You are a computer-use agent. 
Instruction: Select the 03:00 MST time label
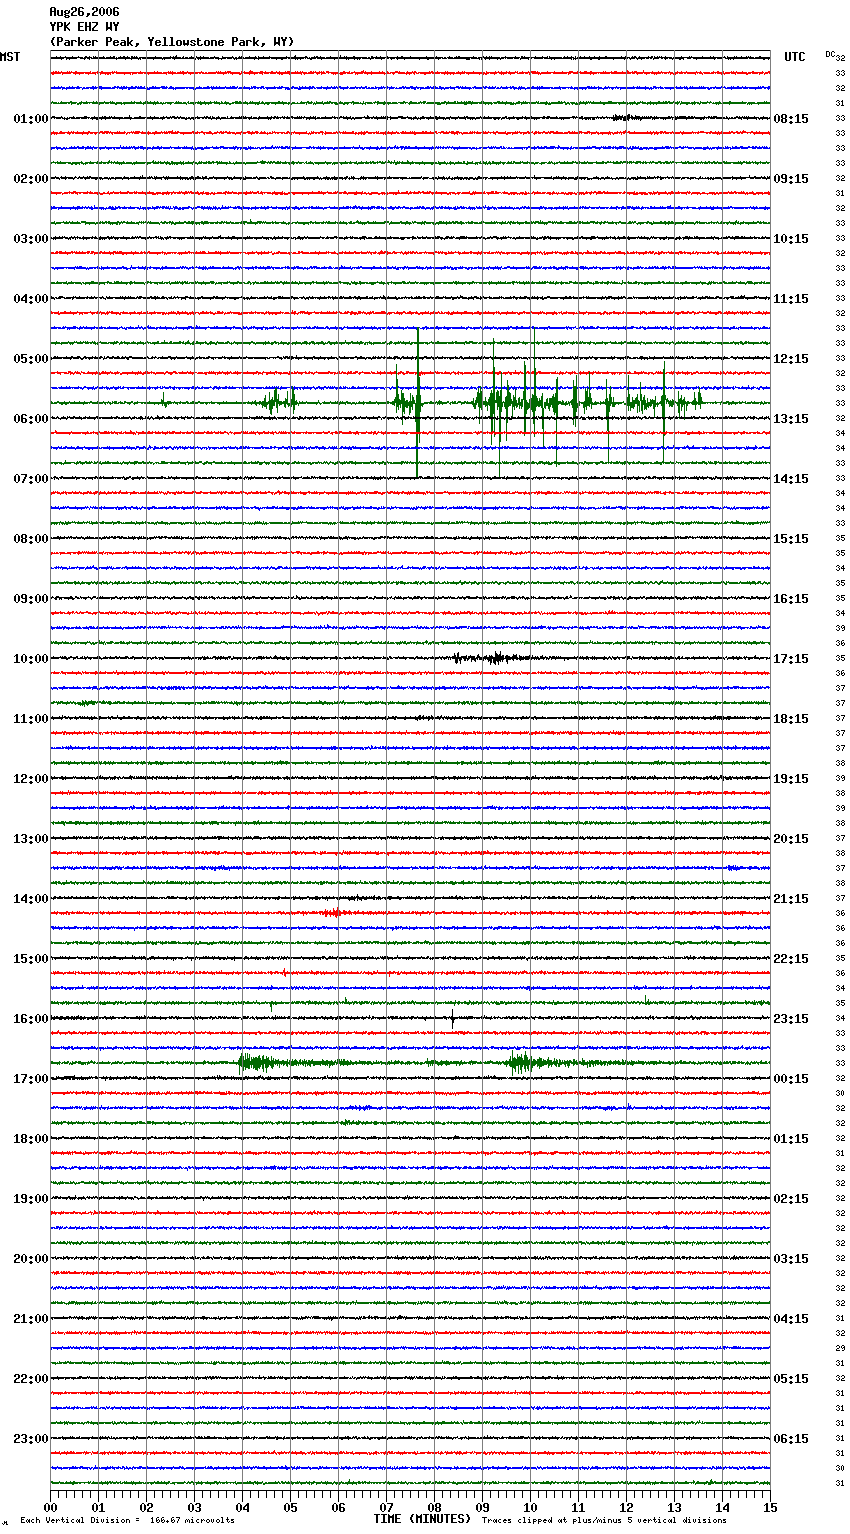[31, 239]
